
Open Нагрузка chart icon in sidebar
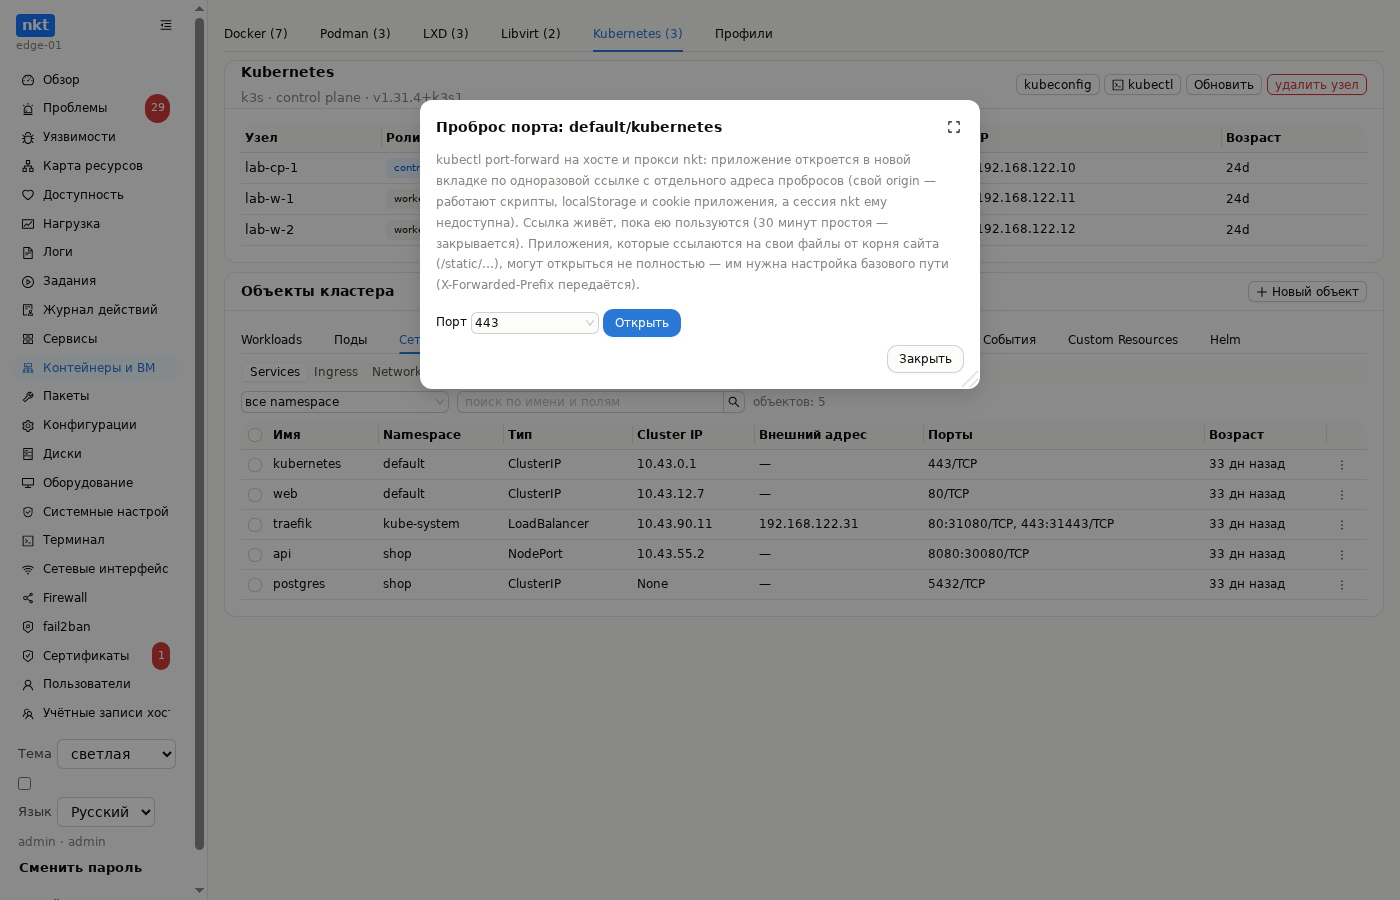tap(28, 224)
